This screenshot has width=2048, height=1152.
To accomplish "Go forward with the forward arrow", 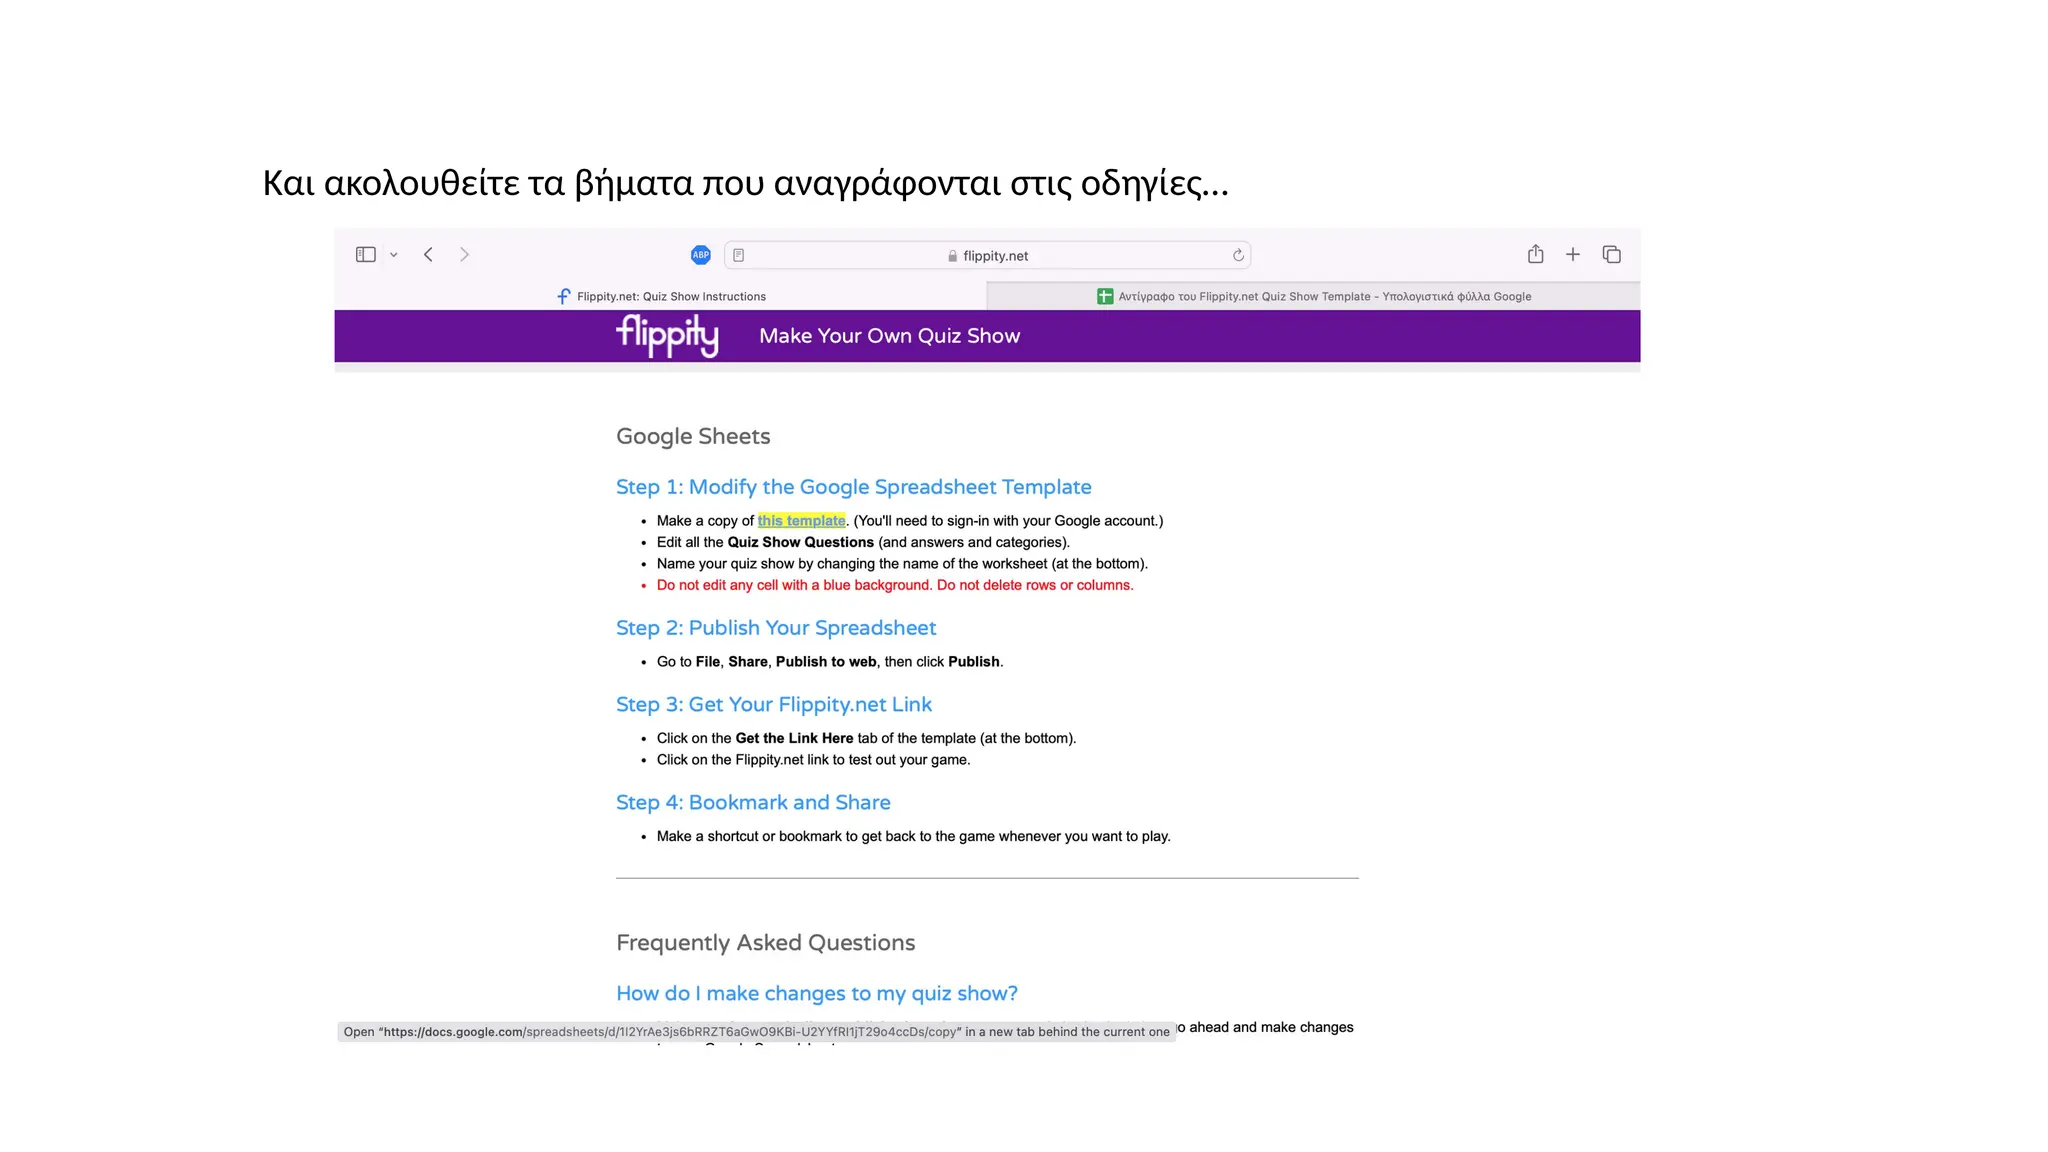I will click(x=464, y=255).
